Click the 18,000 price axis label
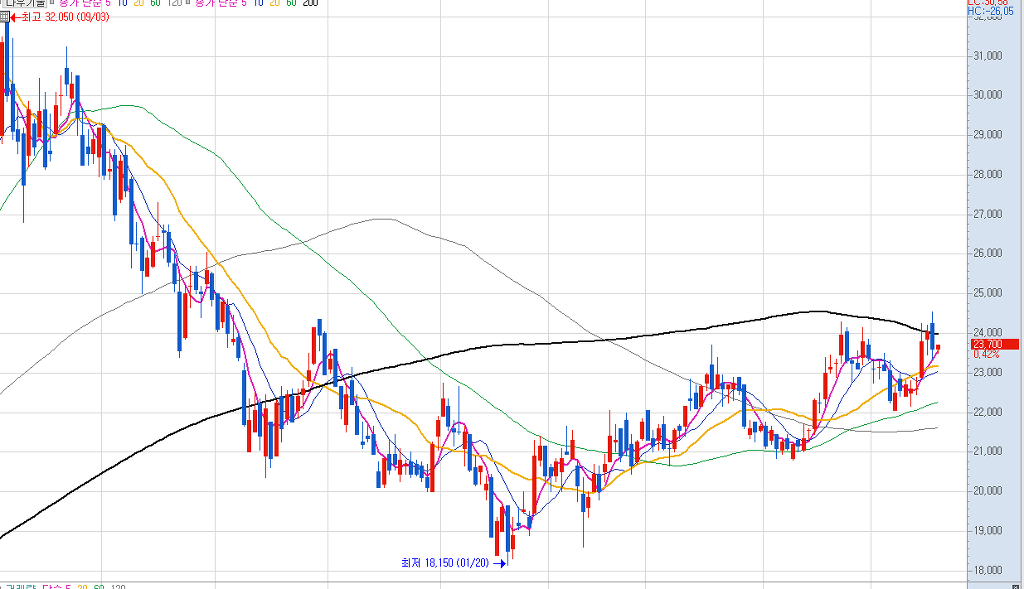The height and width of the screenshot is (589, 1024). pyautogui.click(x=987, y=570)
